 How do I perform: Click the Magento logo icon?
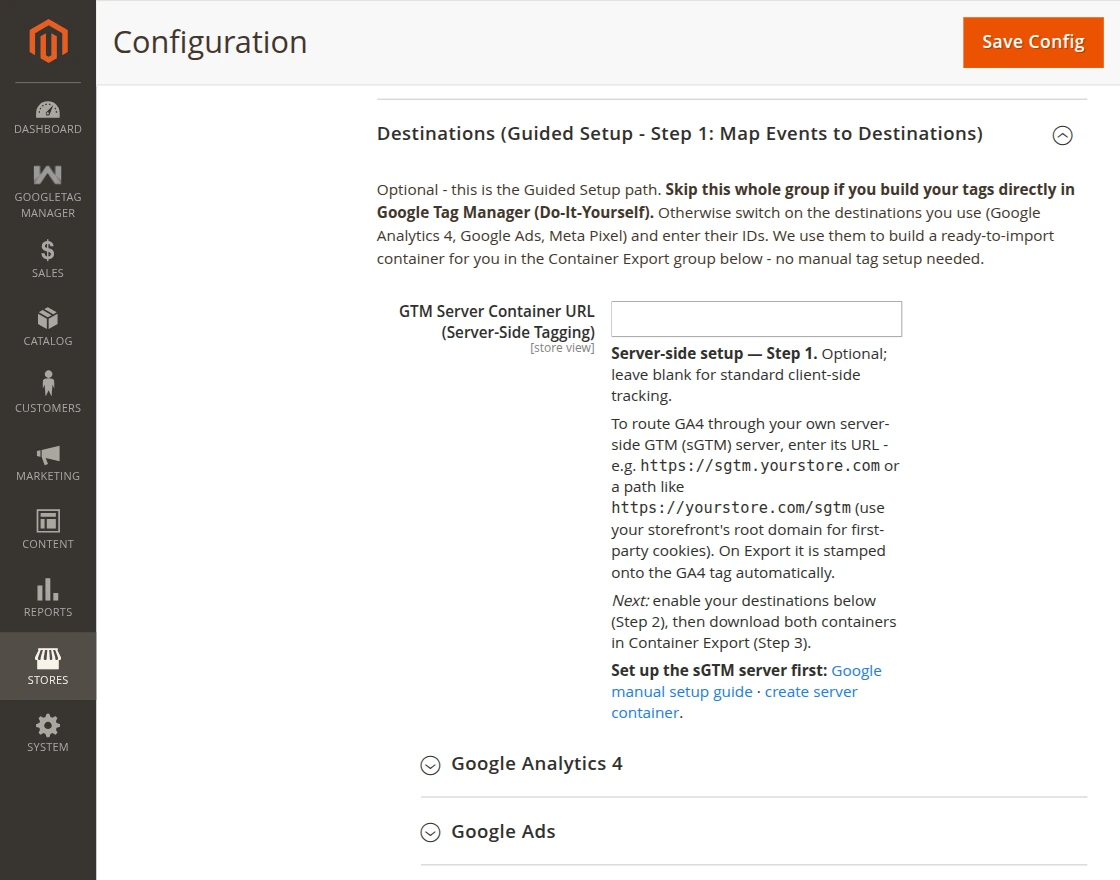click(x=48, y=41)
